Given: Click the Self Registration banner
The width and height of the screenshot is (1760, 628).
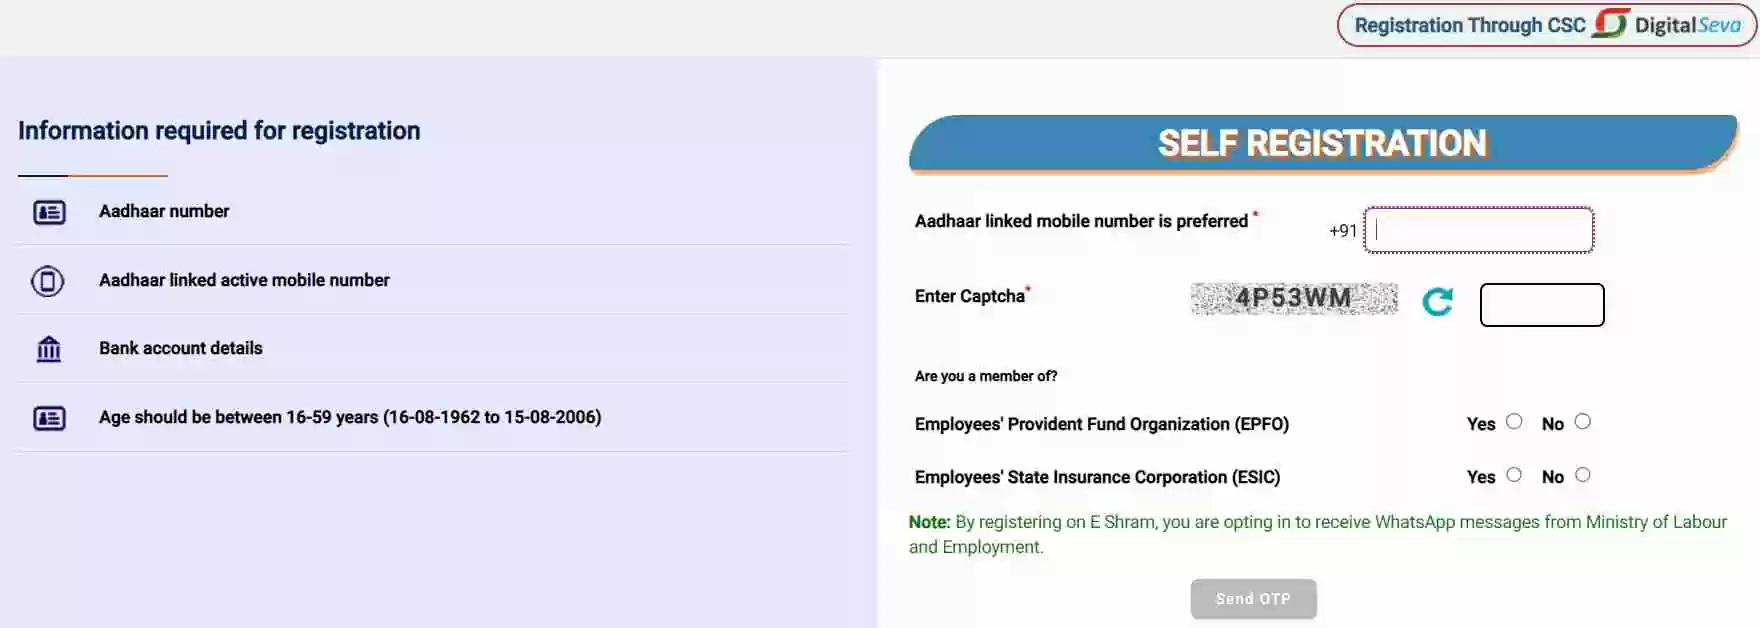Looking at the screenshot, I should pos(1323,143).
